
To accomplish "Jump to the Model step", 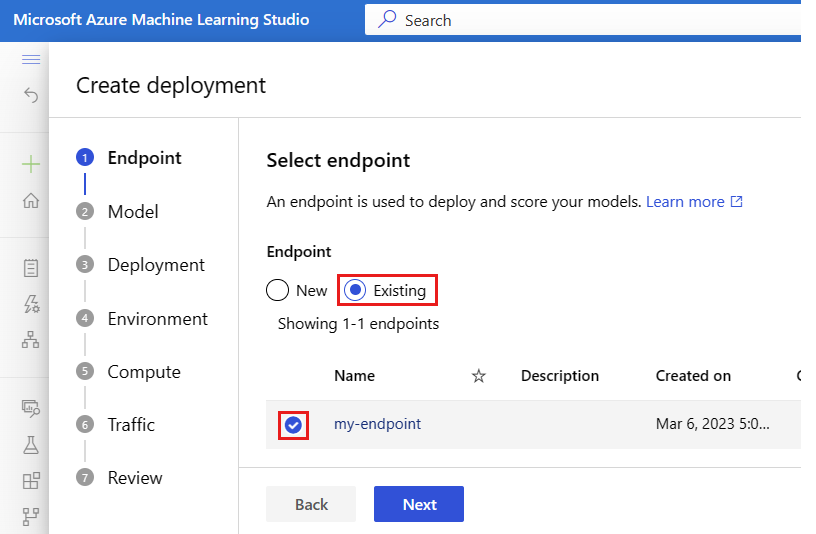I will coord(132,212).
